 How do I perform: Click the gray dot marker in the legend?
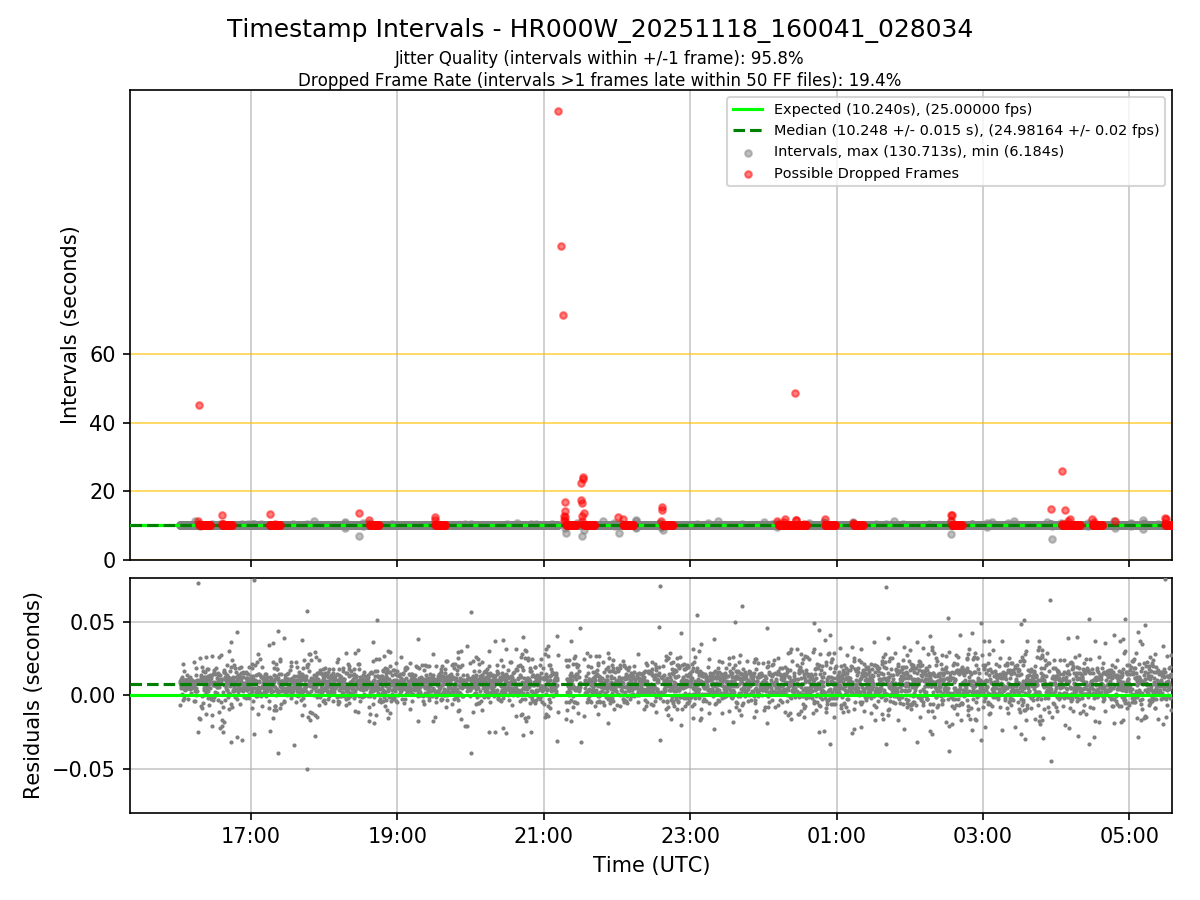pyautogui.click(x=748, y=152)
